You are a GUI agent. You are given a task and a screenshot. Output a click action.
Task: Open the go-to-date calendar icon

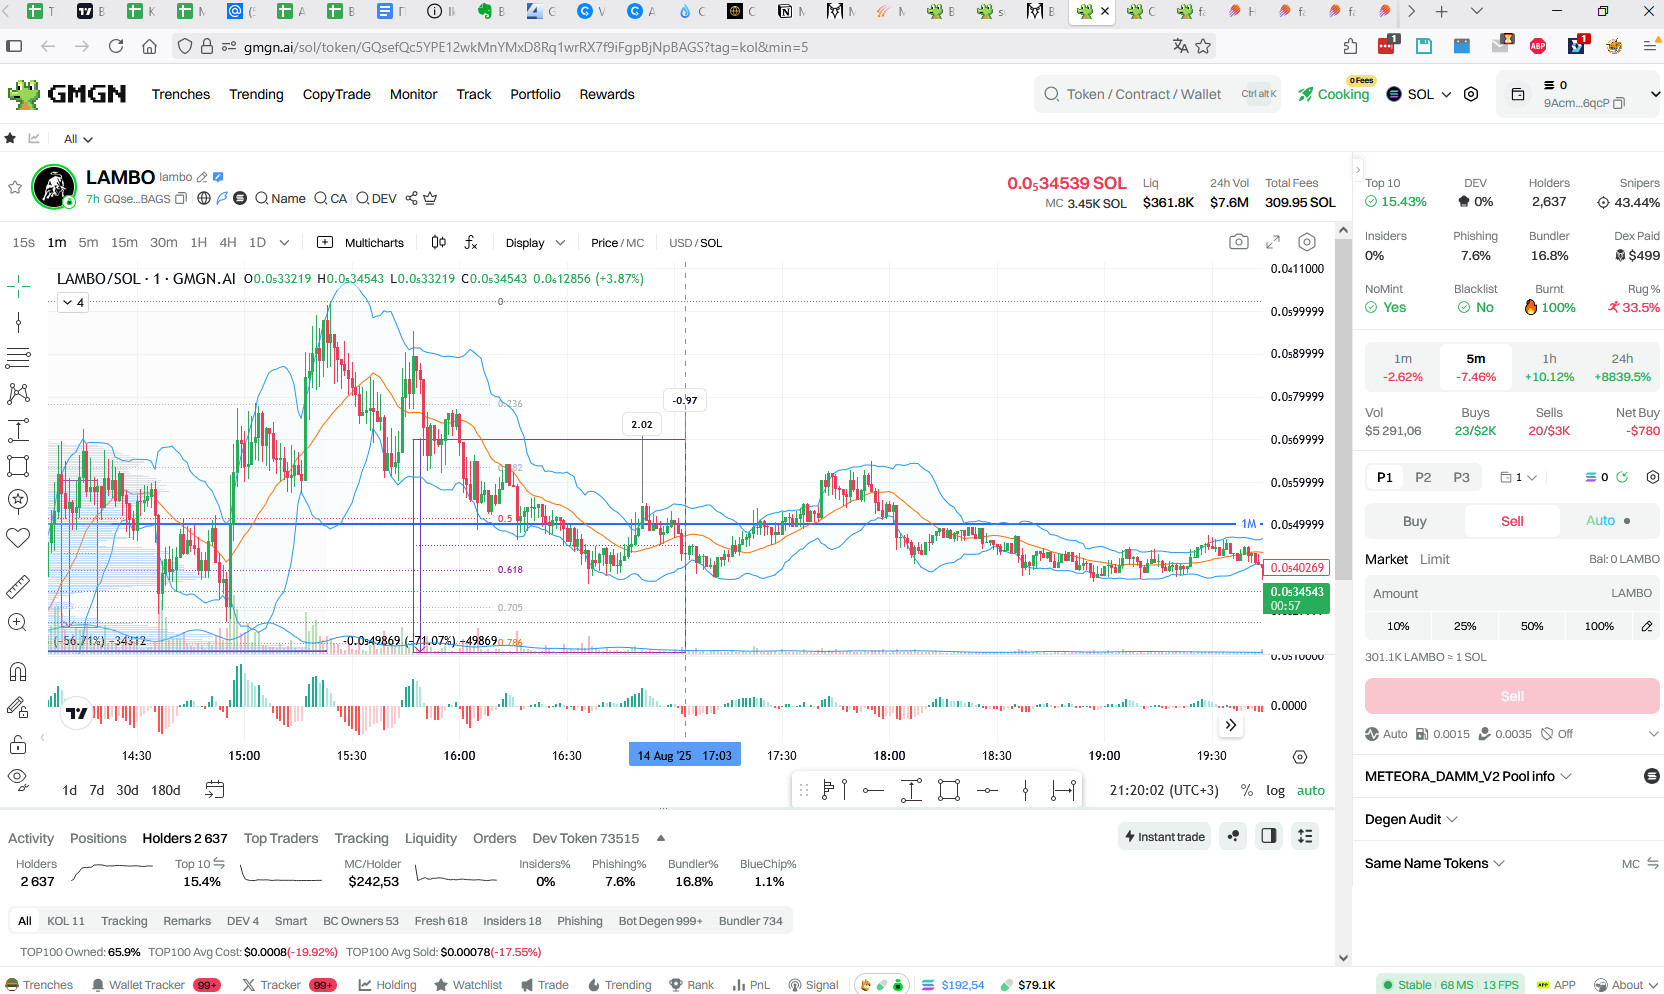coord(214,790)
